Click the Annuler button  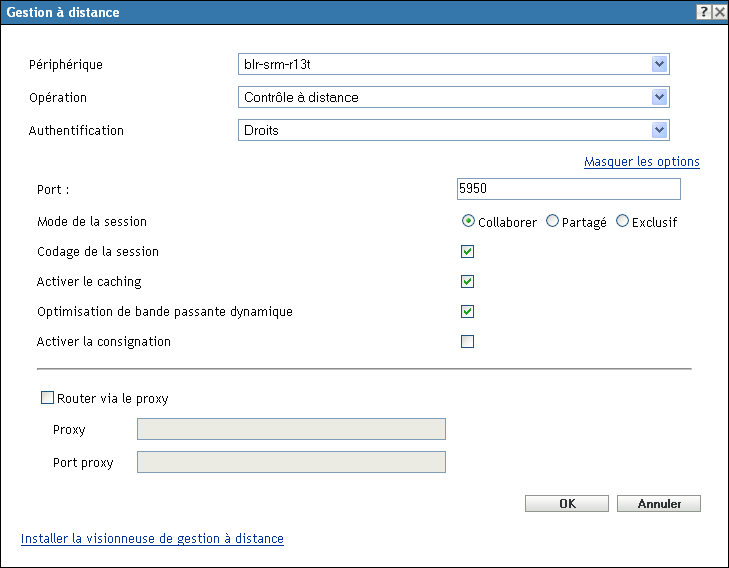tap(659, 504)
